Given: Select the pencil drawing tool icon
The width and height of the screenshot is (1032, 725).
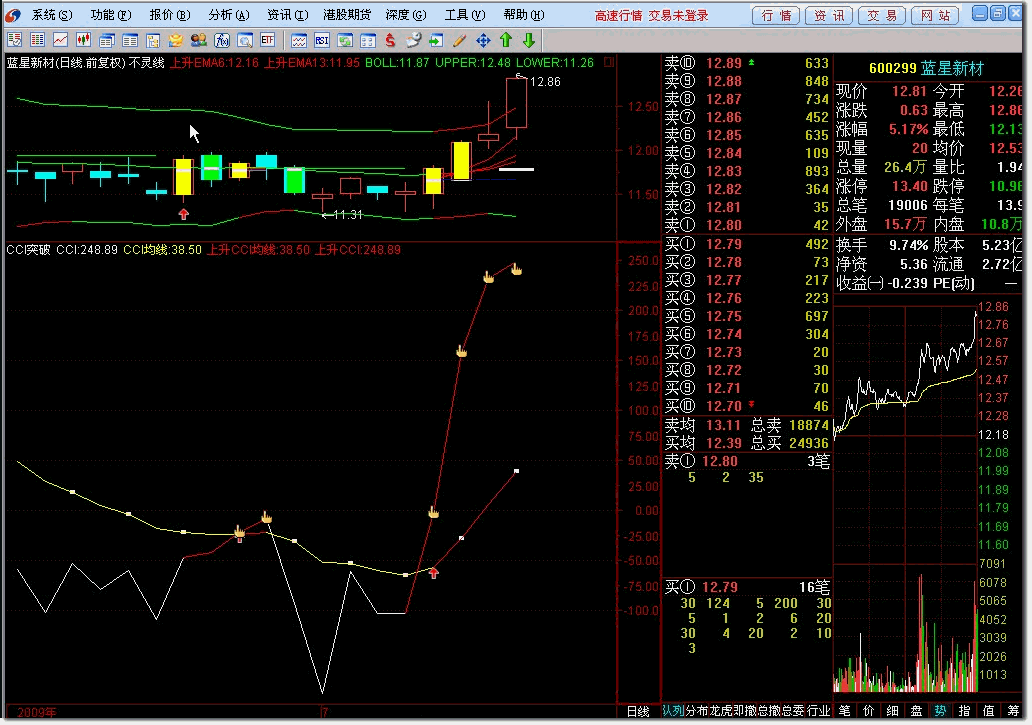Looking at the screenshot, I should (459, 40).
